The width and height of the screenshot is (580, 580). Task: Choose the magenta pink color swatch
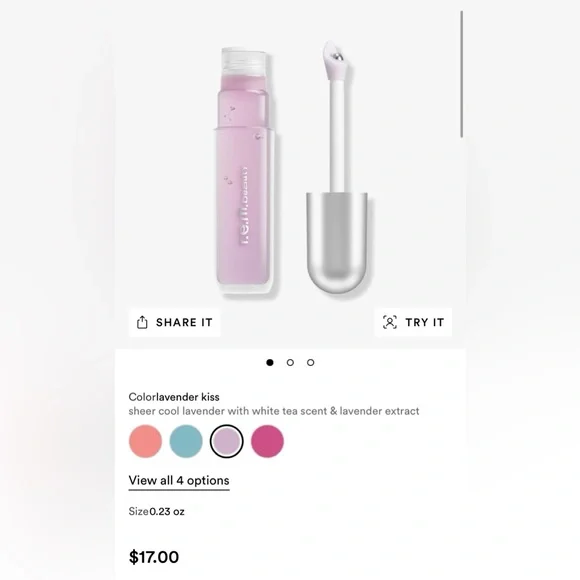pyautogui.click(x=267, y=441)
